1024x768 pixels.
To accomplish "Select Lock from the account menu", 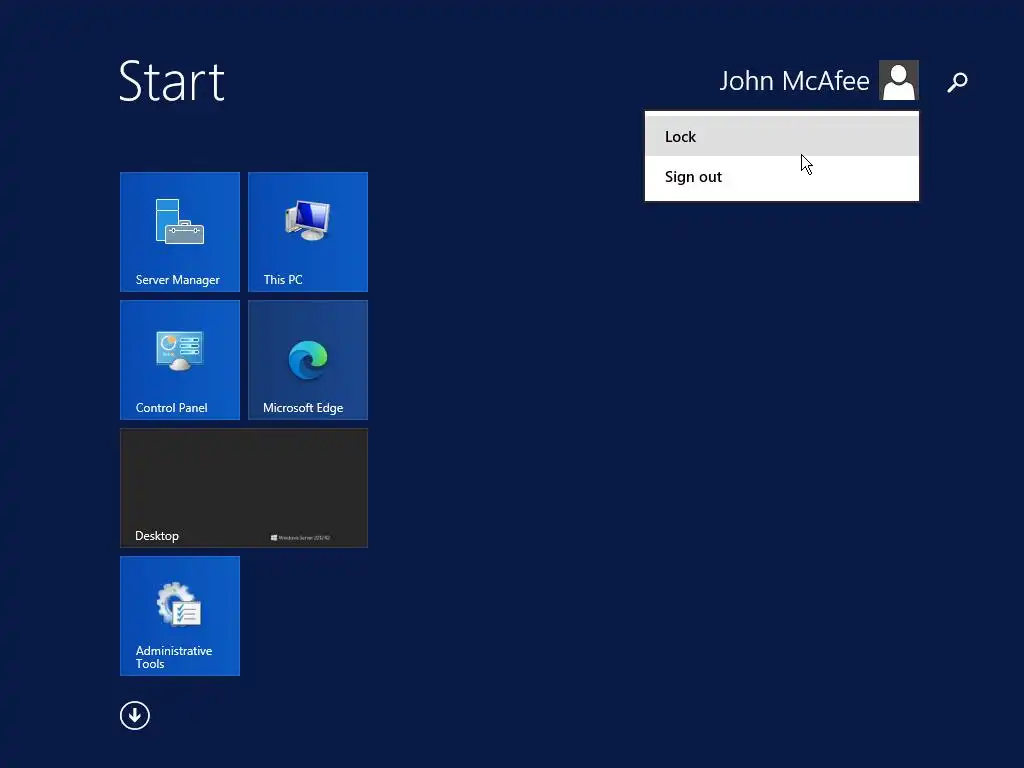I will coord(782,136).
